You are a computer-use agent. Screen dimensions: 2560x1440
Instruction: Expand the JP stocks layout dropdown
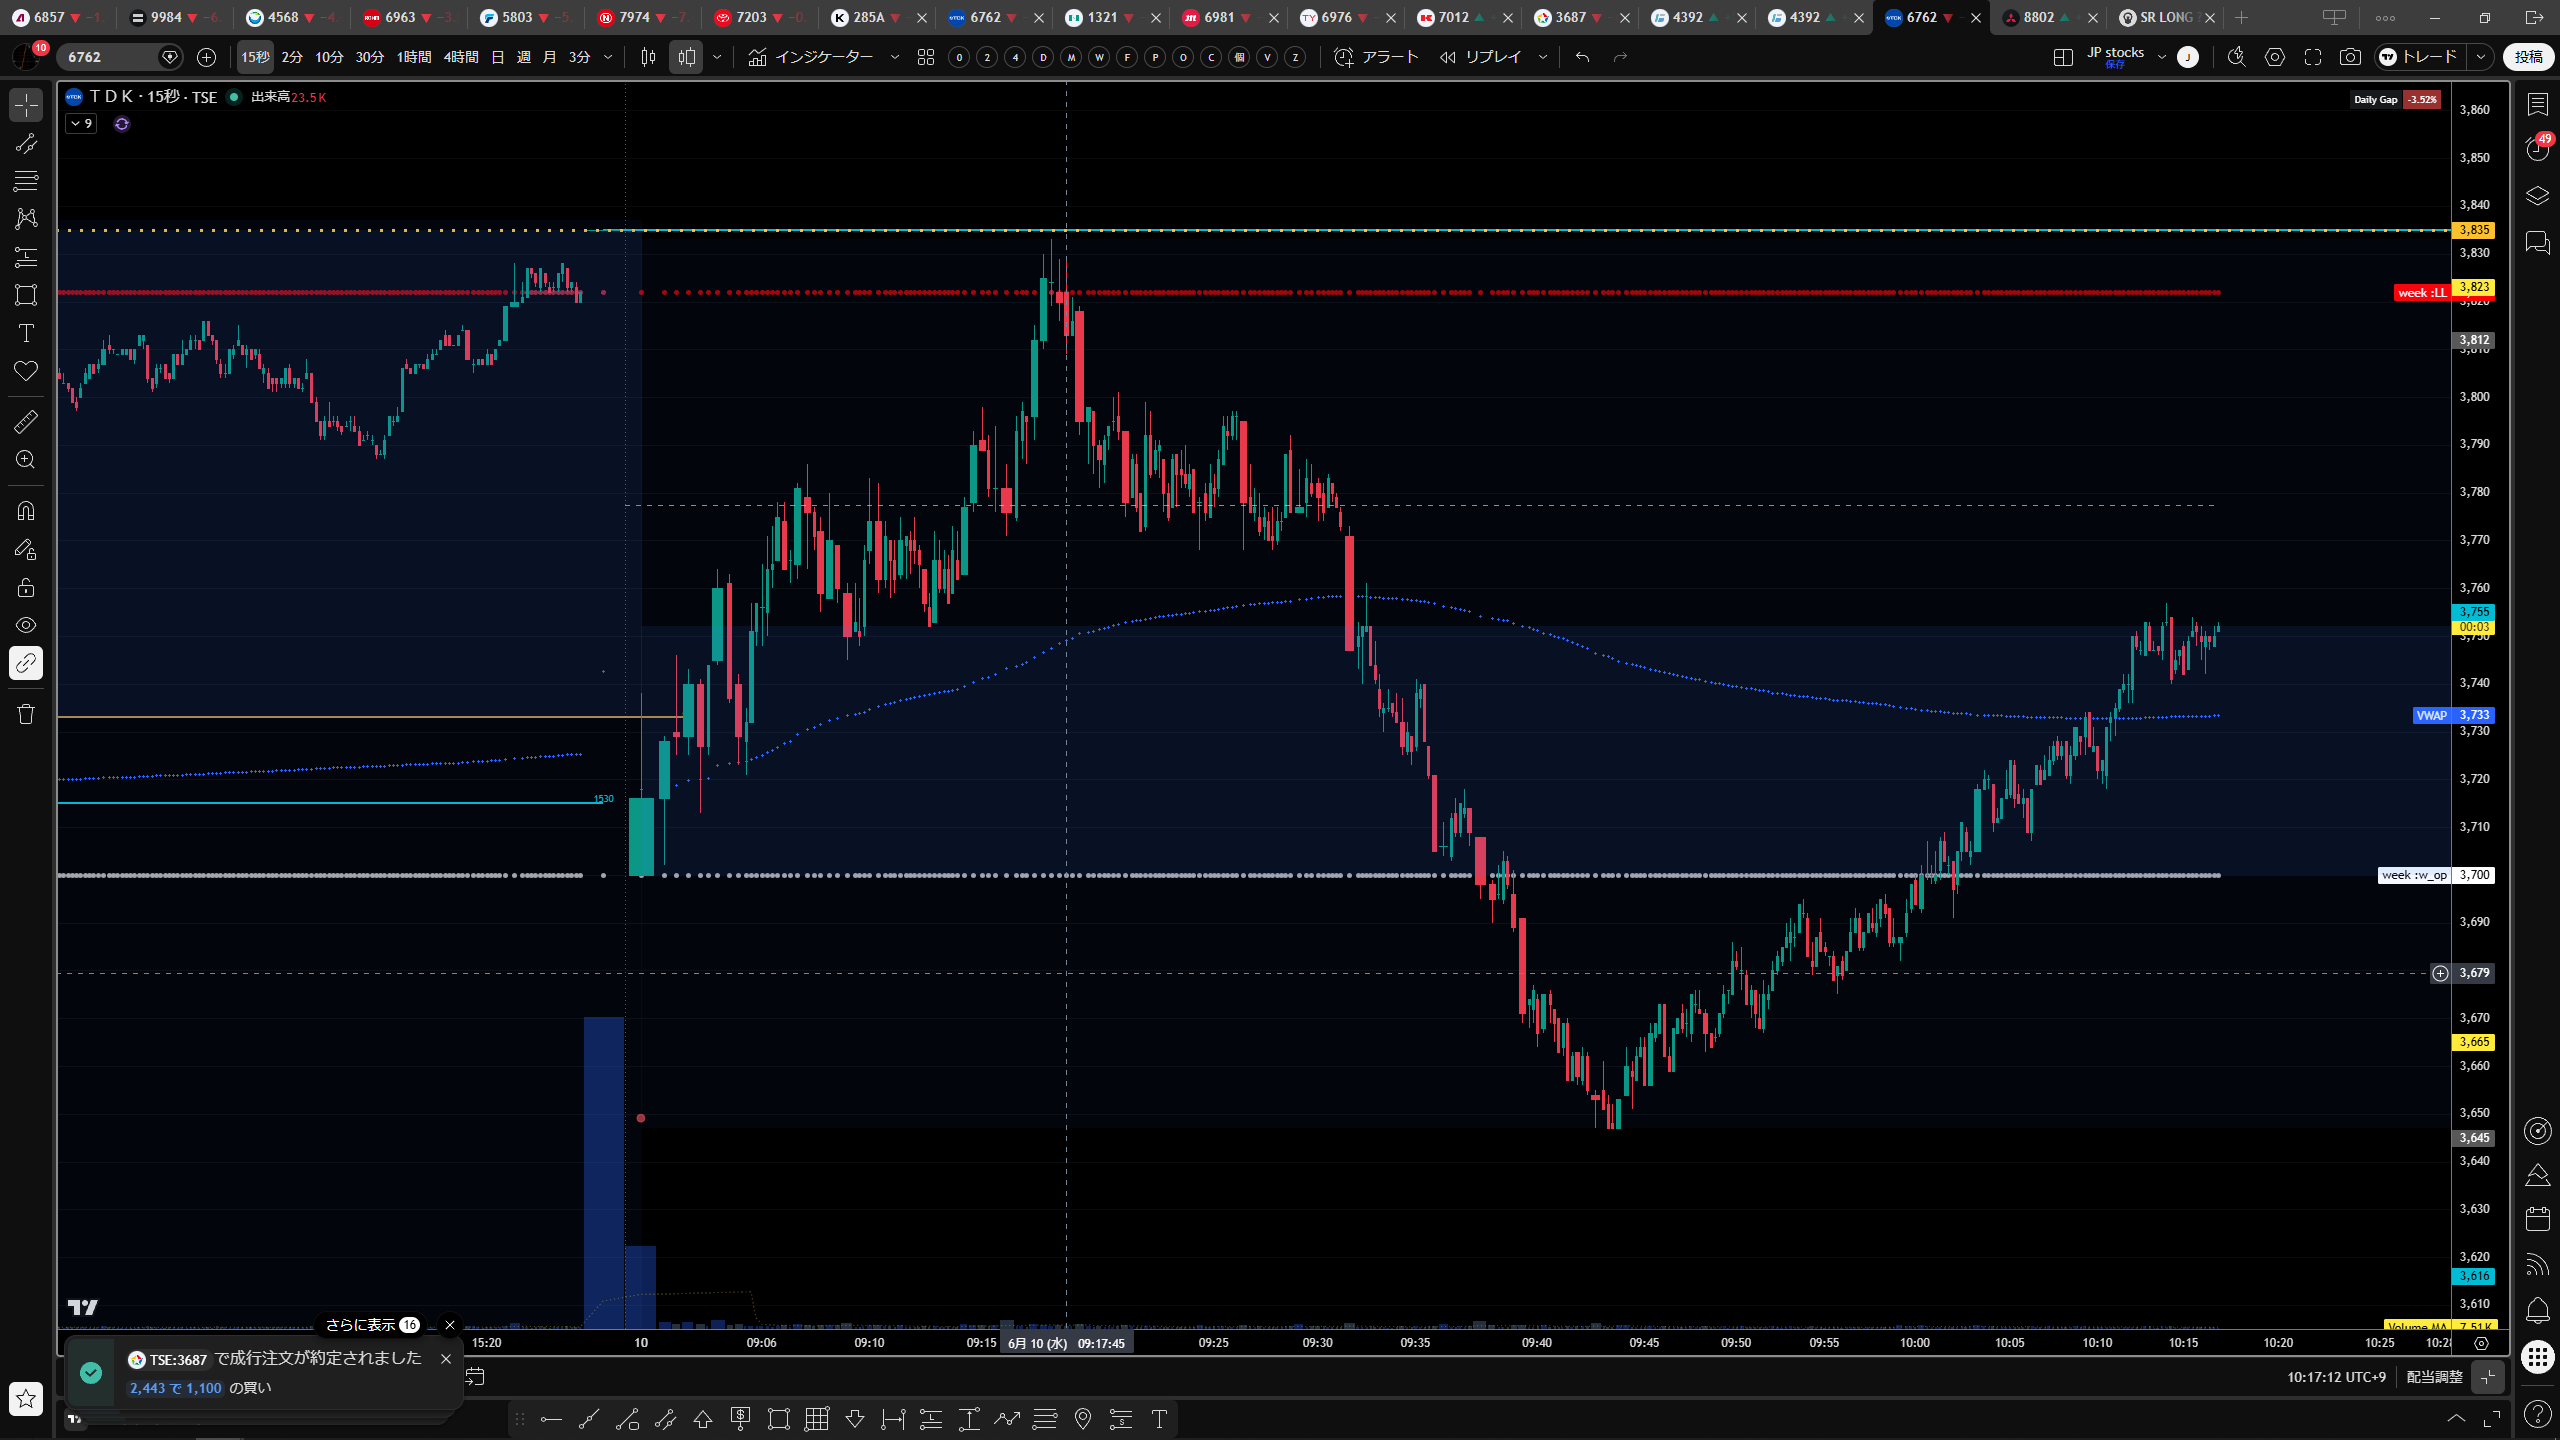[2162, 57]
